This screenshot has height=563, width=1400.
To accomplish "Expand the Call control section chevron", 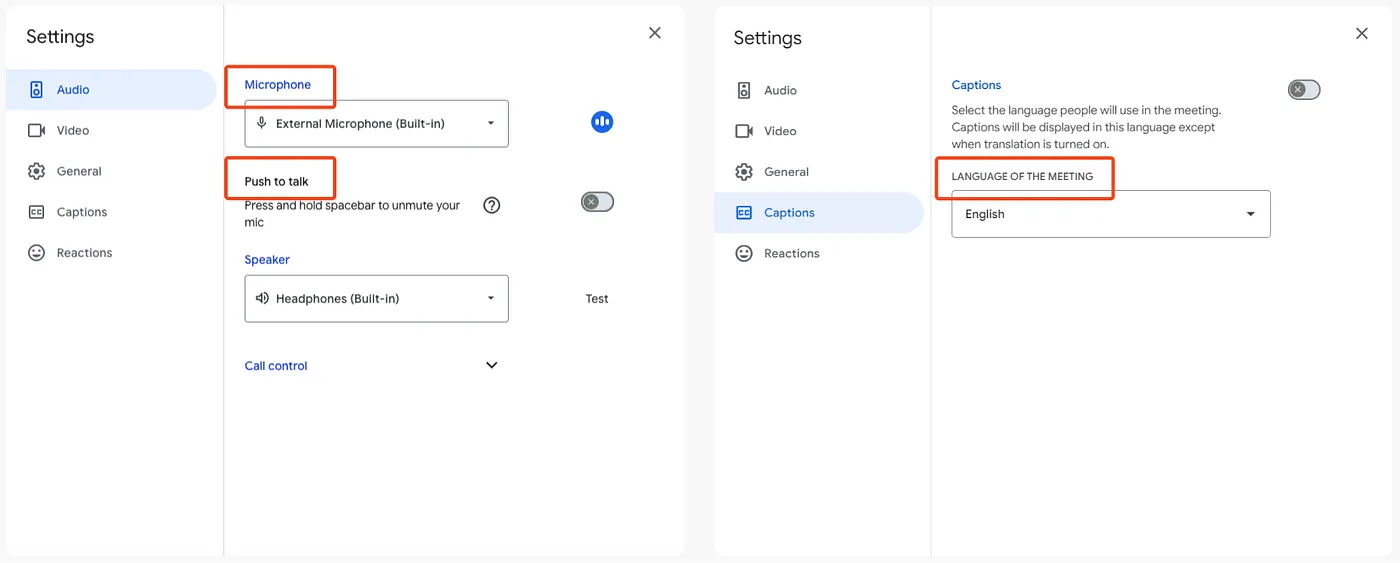I will (x=492, y=365).
